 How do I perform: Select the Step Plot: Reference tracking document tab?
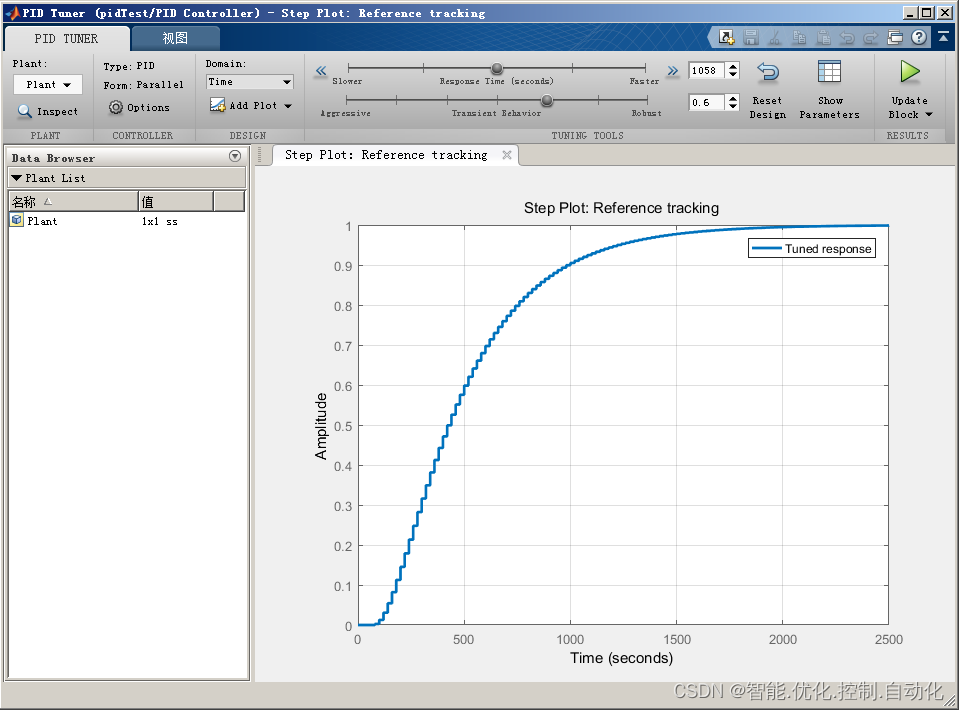387,155
